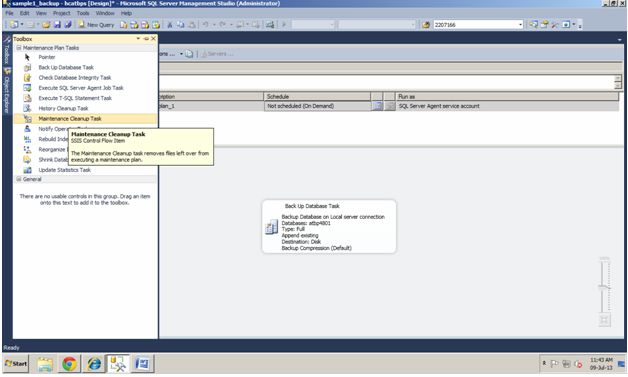Click the Shrink Database Task icon
The image size is (628, 377).
pyautogui.click(x=27, y=159)
